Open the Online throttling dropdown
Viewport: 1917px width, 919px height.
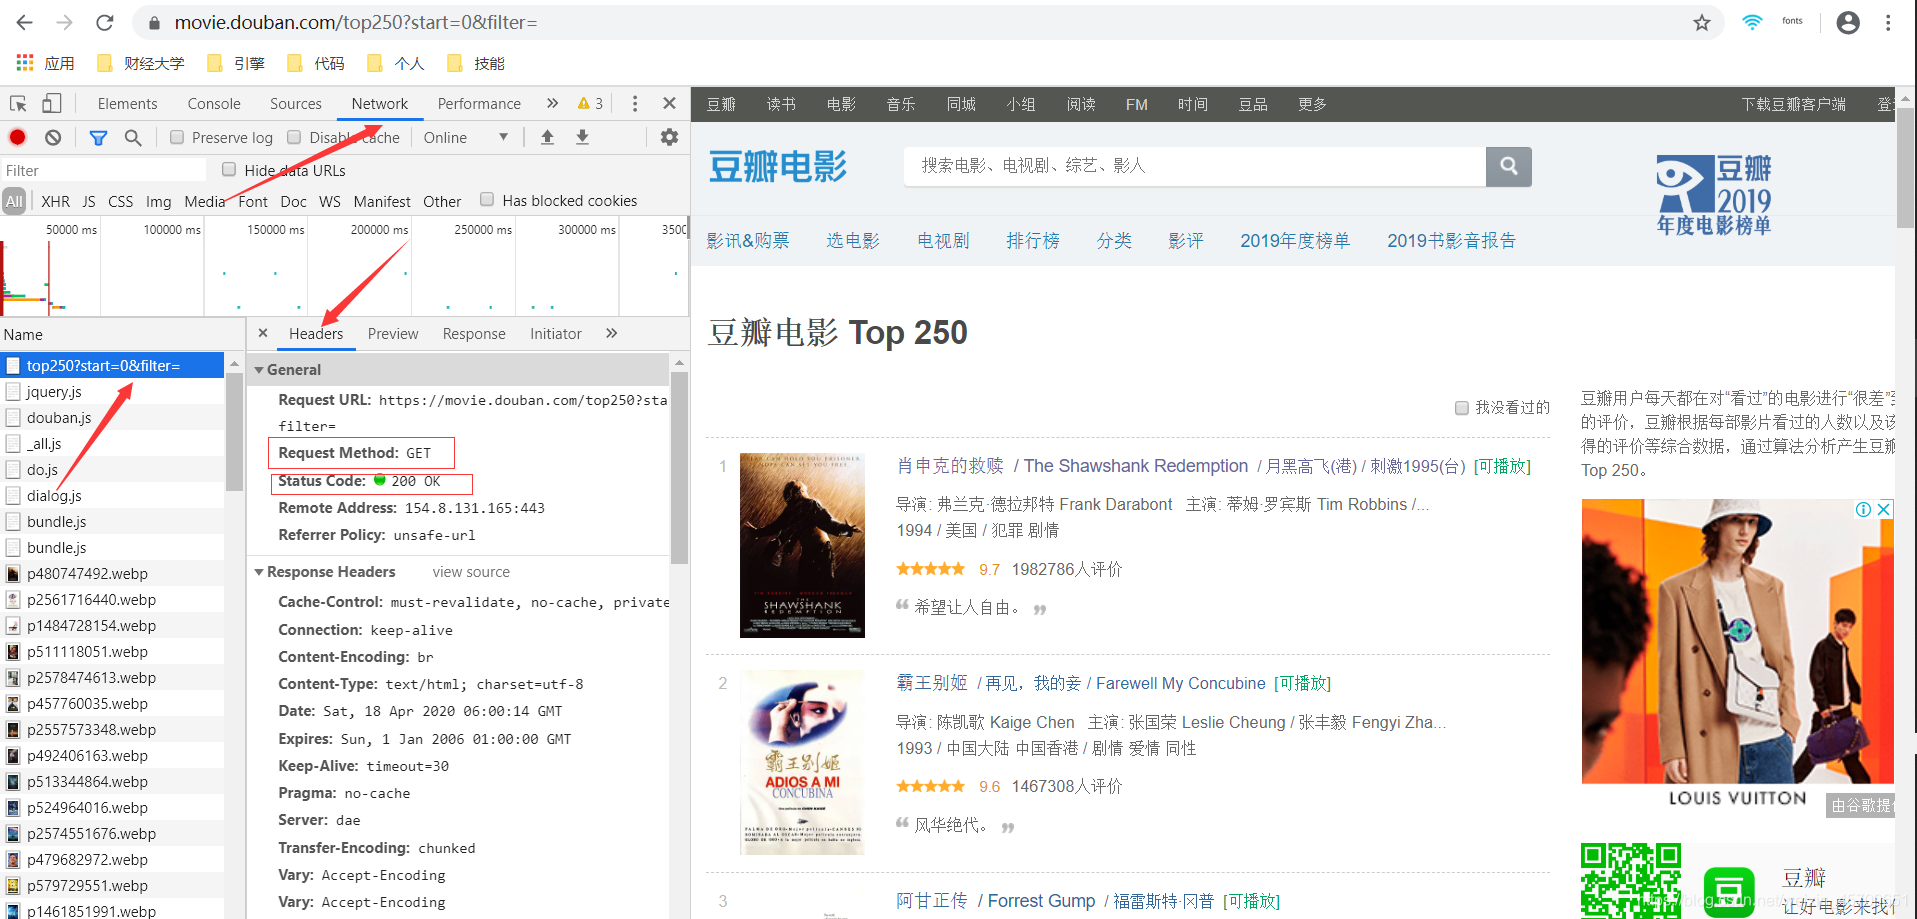[466, 137]
